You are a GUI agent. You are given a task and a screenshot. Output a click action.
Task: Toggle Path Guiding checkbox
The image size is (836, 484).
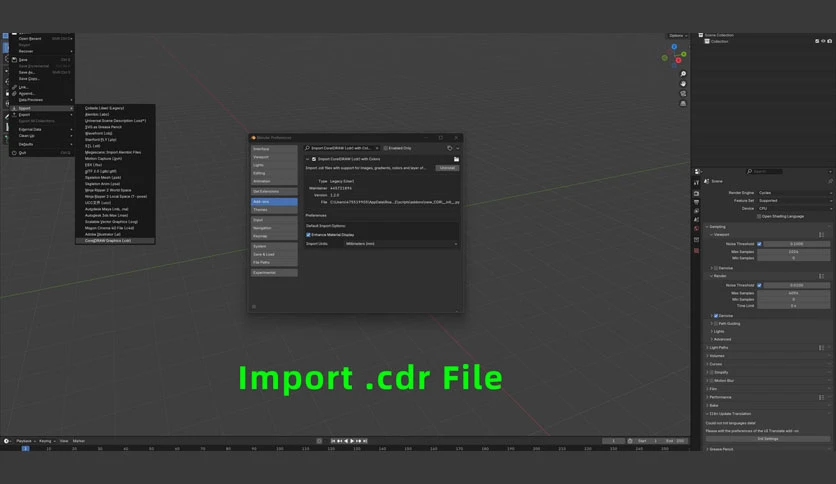[x=716, y=324]
